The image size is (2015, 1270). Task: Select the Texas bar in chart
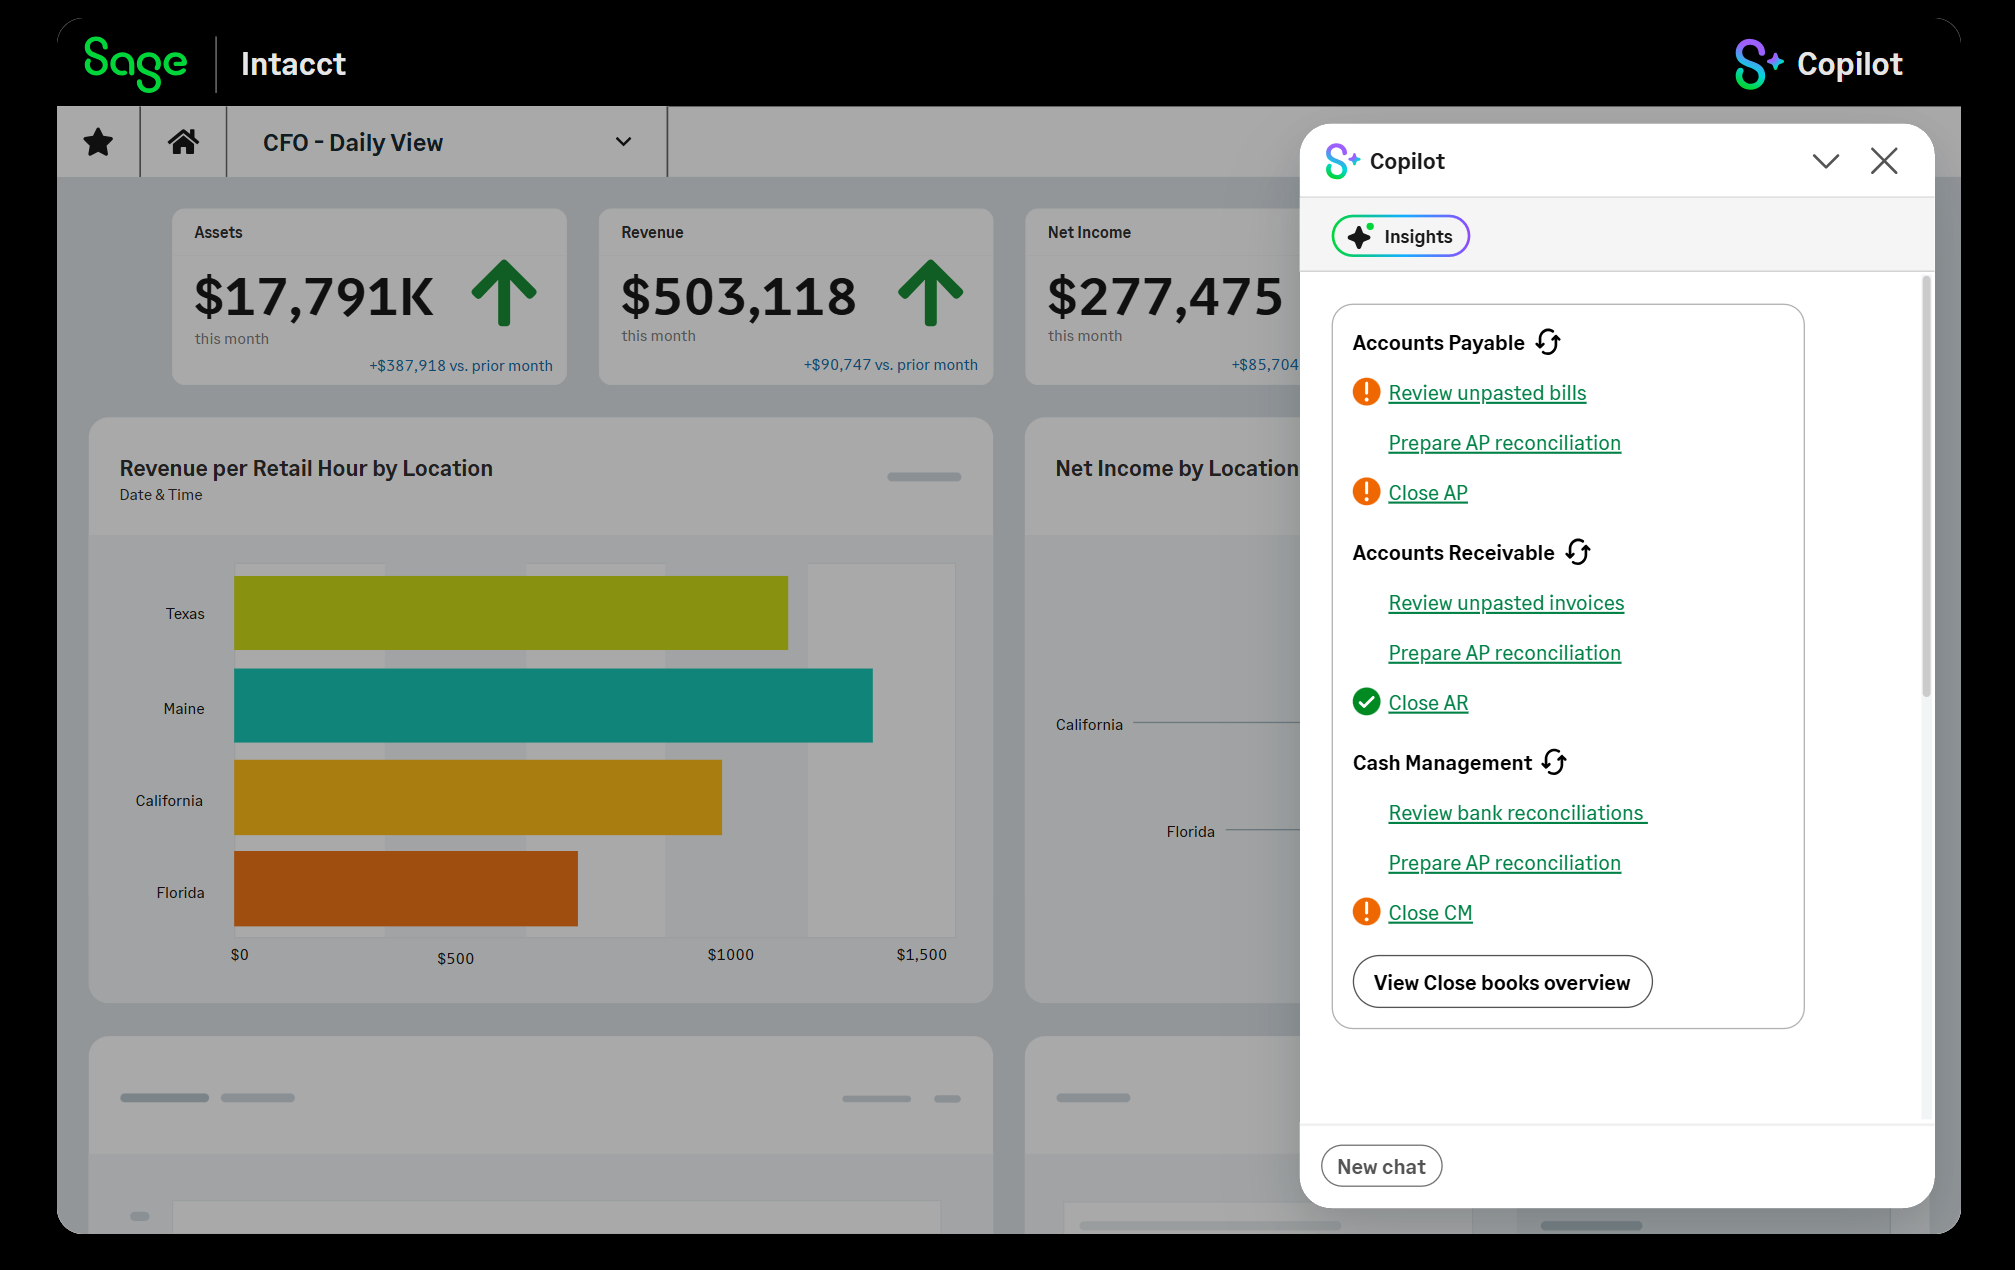pyautogui.click(x=511, y=613)
